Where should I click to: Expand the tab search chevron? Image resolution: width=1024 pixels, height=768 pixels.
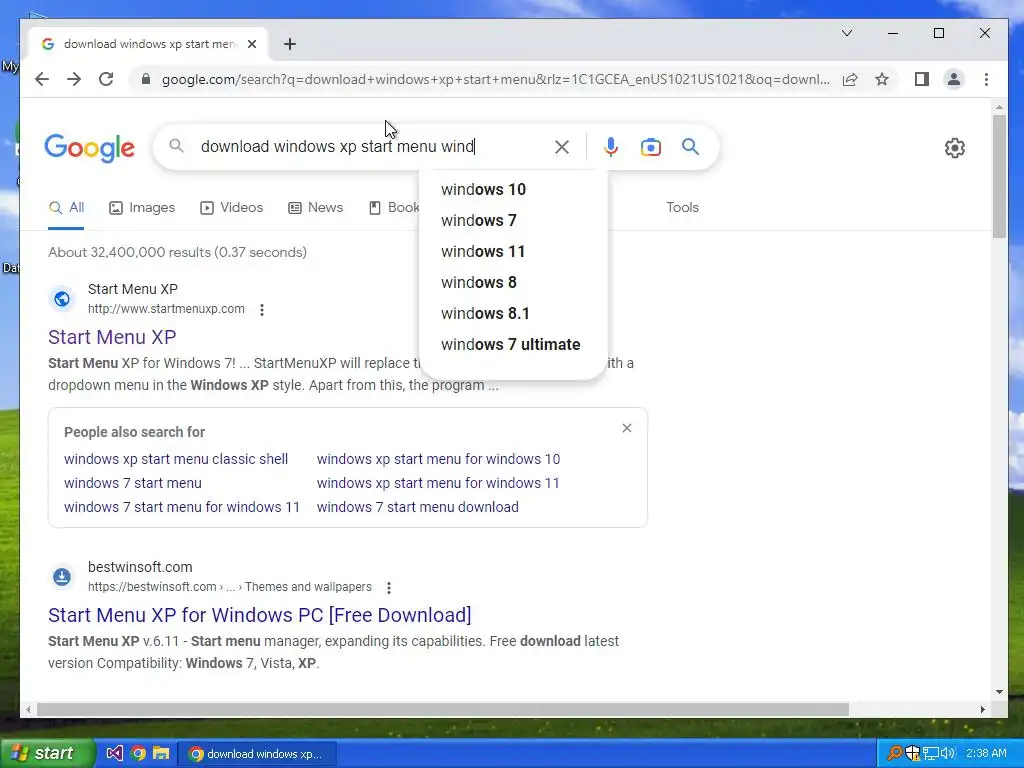(847, 33)
